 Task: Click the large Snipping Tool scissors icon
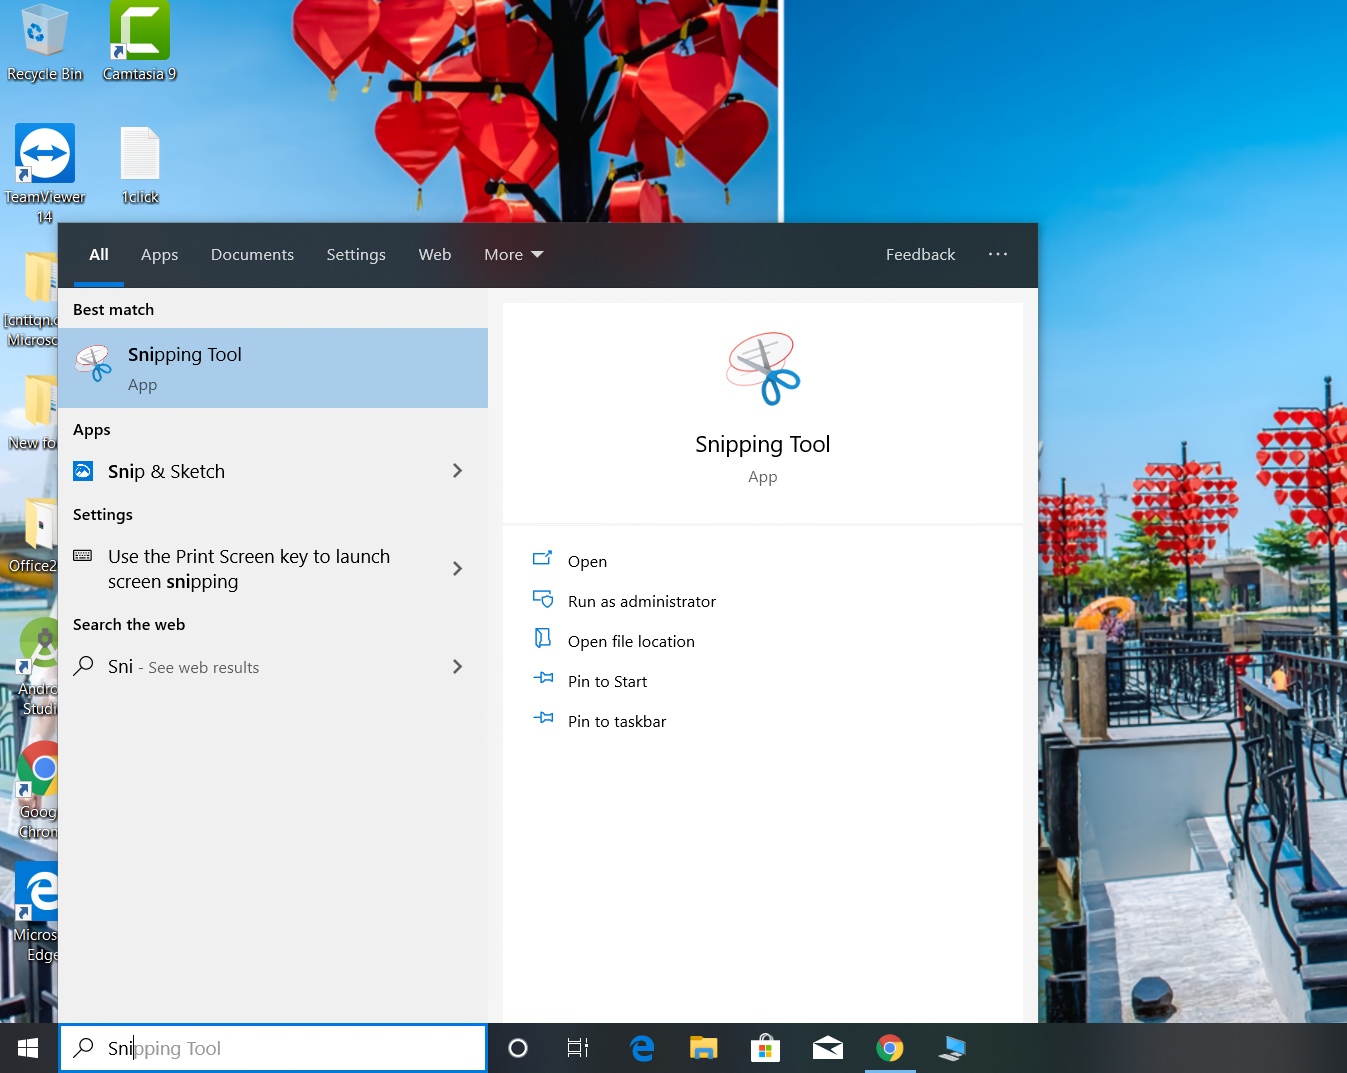763,369
